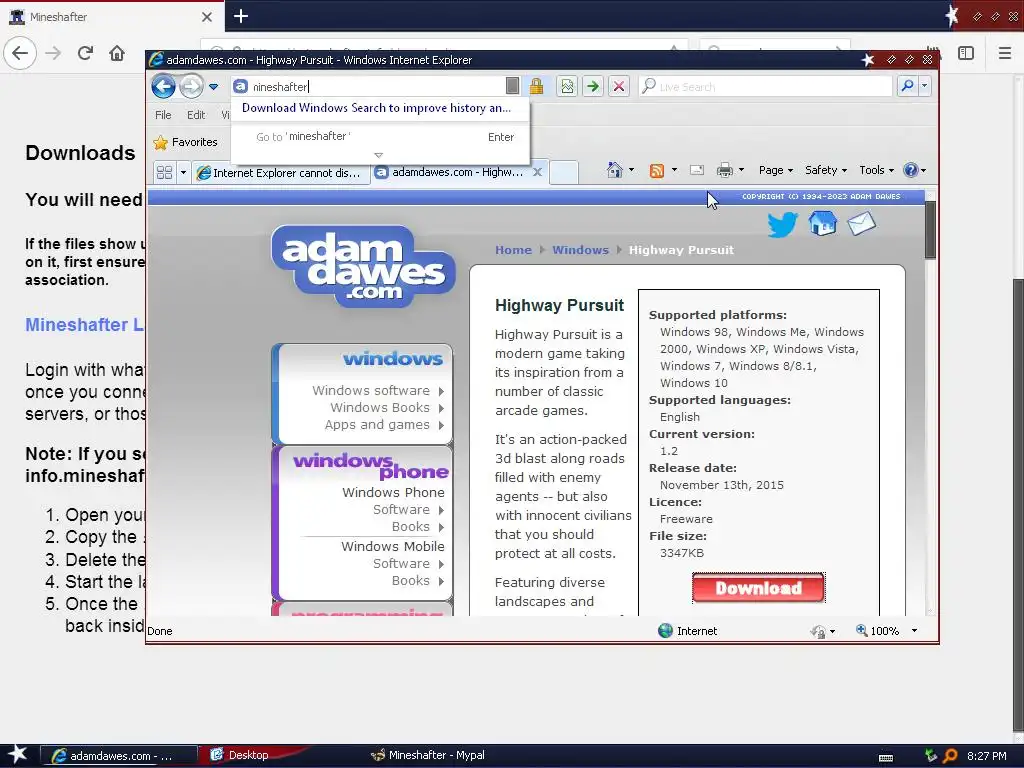The height and width of the screenshot is (768, 1024).
Task: Switch to Internet Explorer cannot display tab
Action: (x=281, y=173)
